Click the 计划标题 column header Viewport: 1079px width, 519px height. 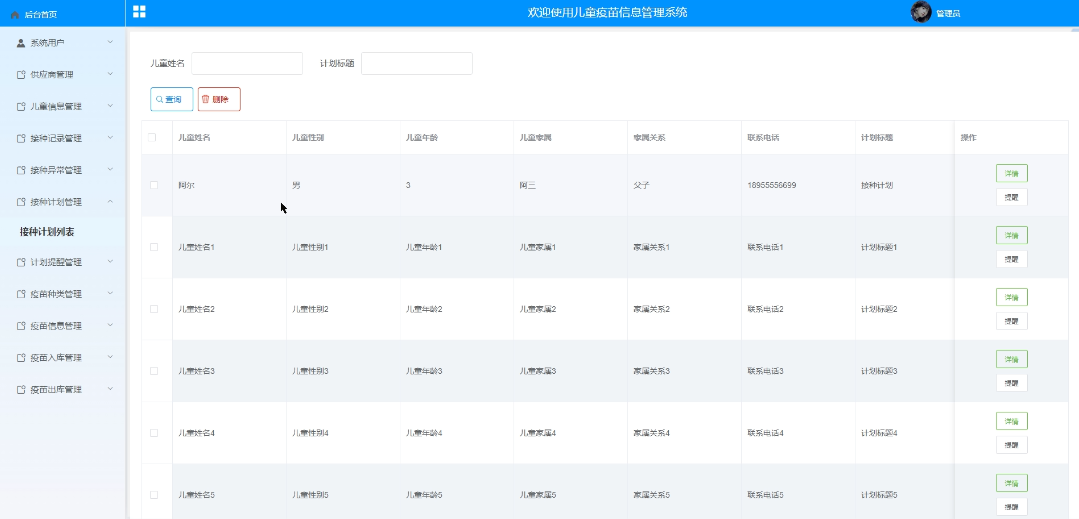coord(877,138)
